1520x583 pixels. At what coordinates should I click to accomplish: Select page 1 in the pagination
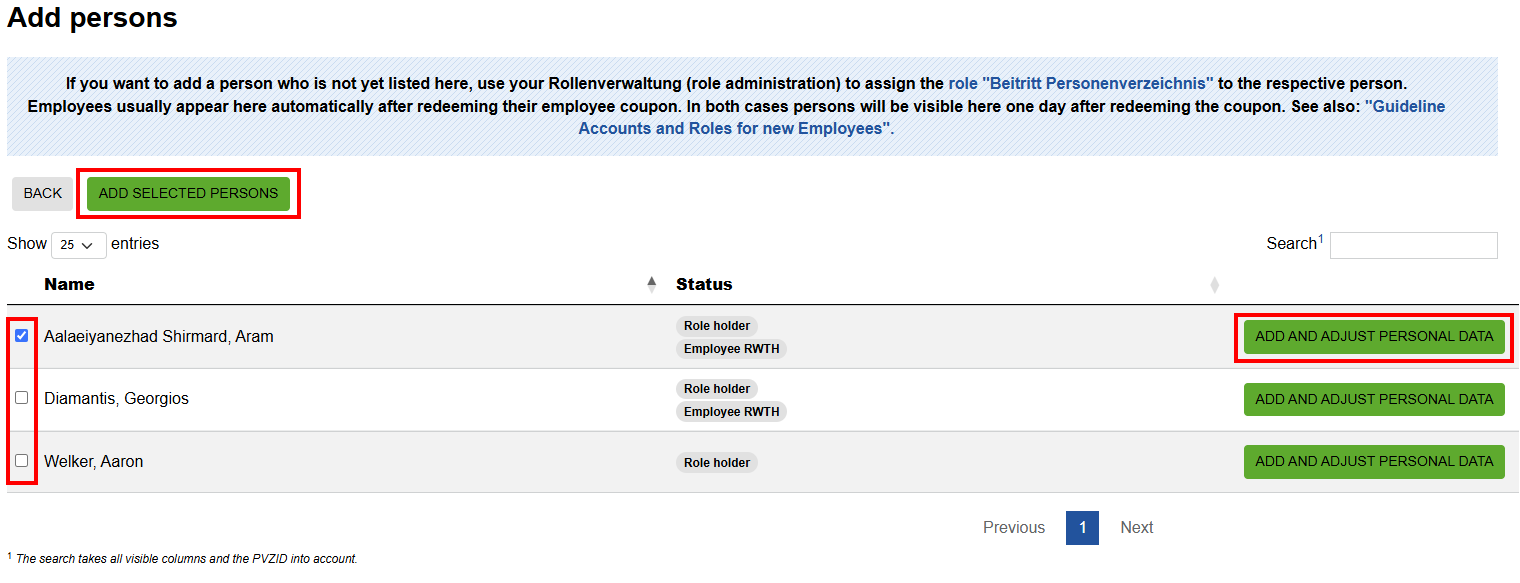click(1081, 527)
